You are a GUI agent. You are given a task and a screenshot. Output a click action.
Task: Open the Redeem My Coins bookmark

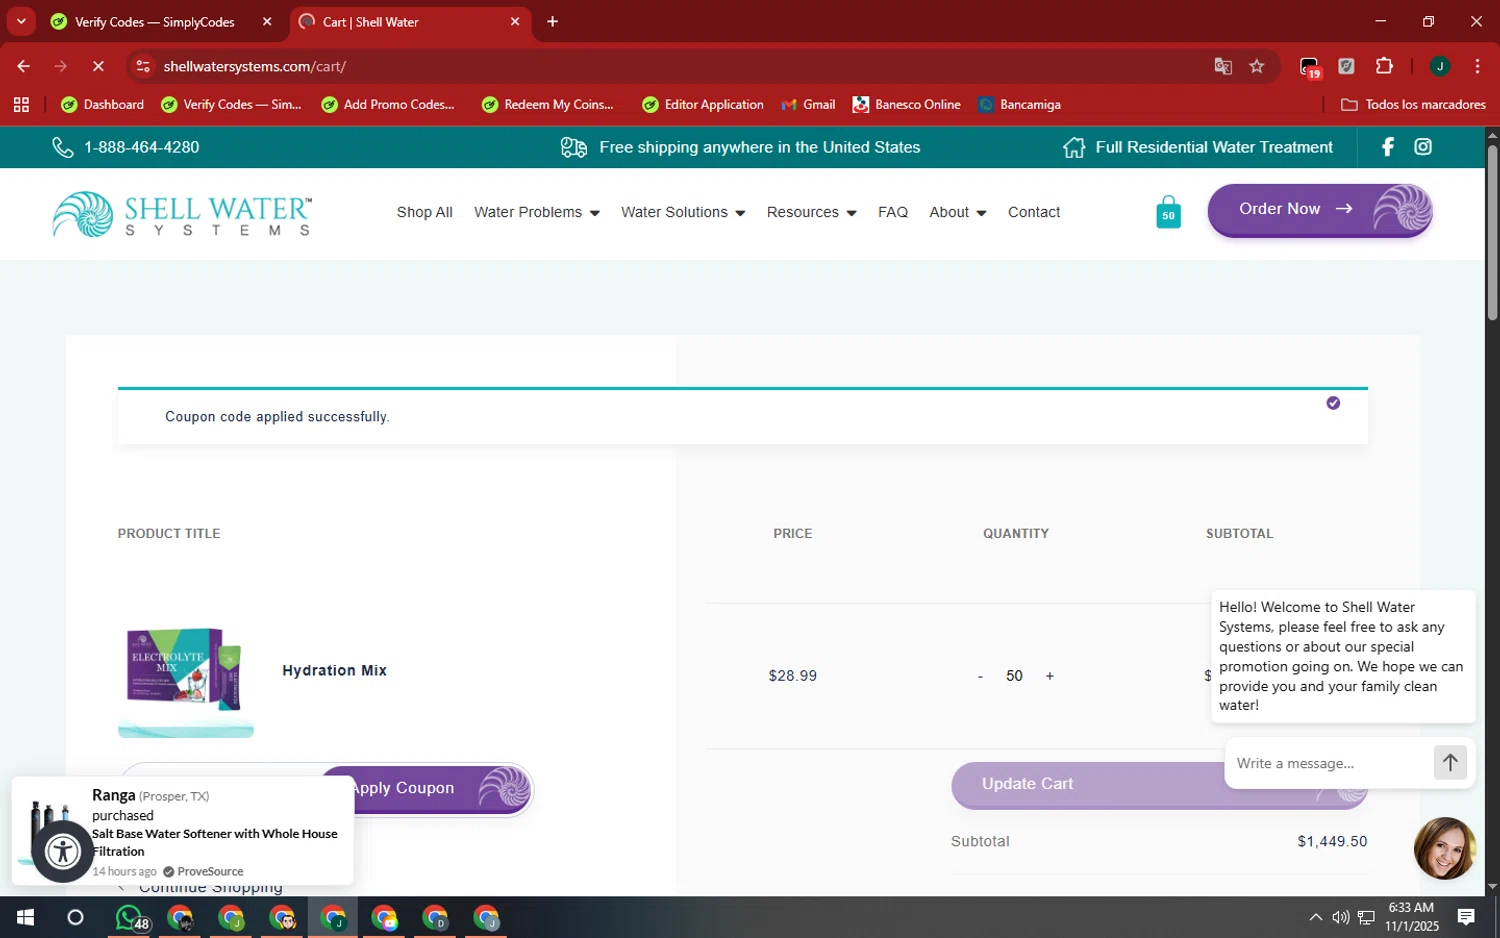click(547, 104)
